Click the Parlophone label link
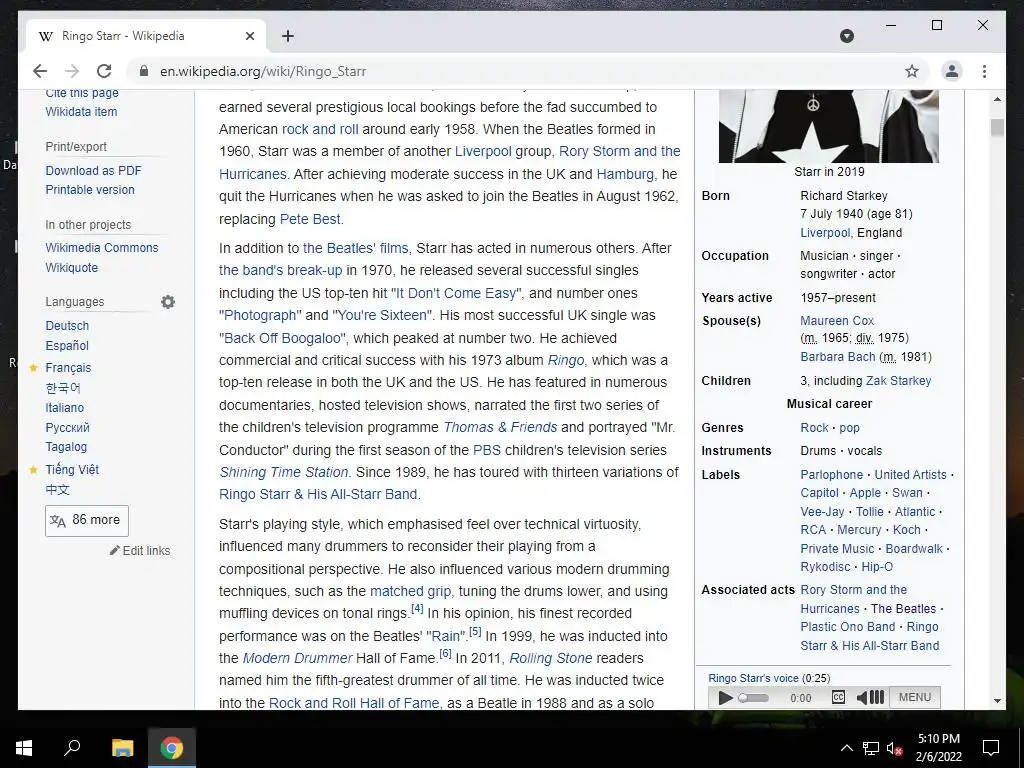The image size is (1024, 768). [x=831, y=475]
